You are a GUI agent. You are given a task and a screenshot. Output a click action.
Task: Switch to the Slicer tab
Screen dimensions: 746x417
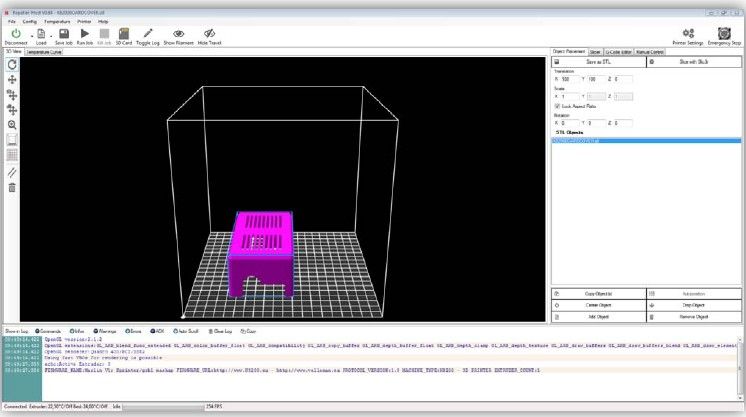click(x=595, y=52)
